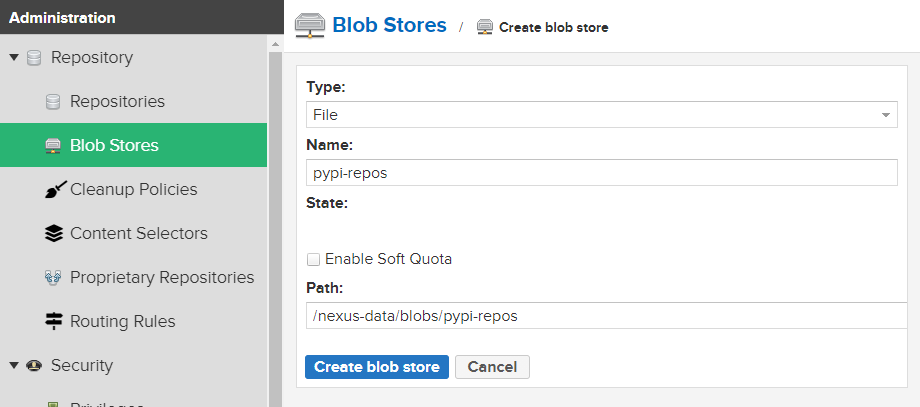Open the Type dropdown arrow
The height and width of the screenshot is (407, 920).
pos(886,115)
